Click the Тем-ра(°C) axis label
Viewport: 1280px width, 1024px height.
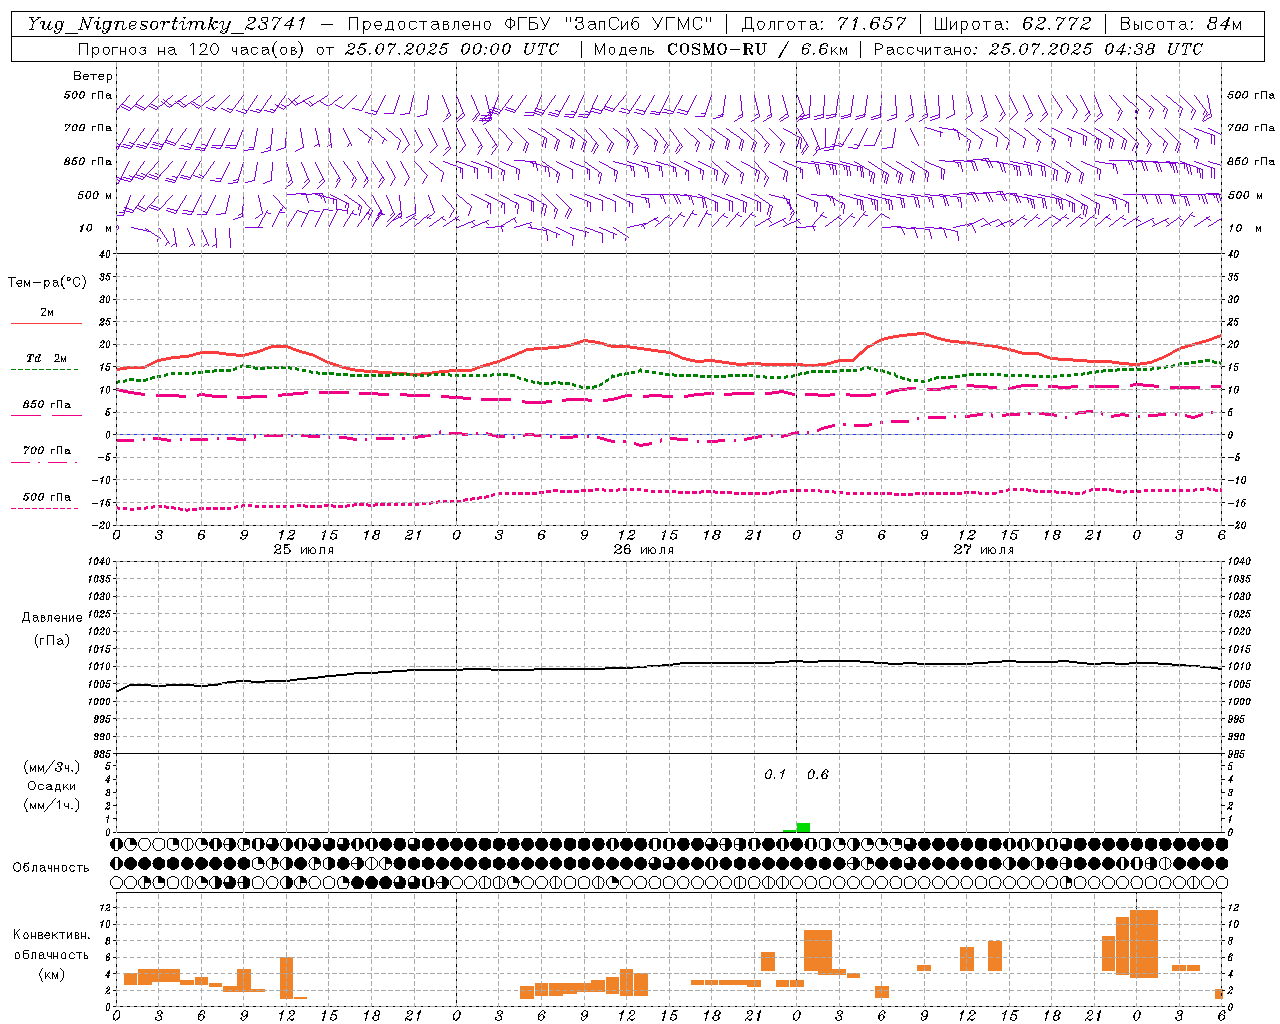point(47,283)
